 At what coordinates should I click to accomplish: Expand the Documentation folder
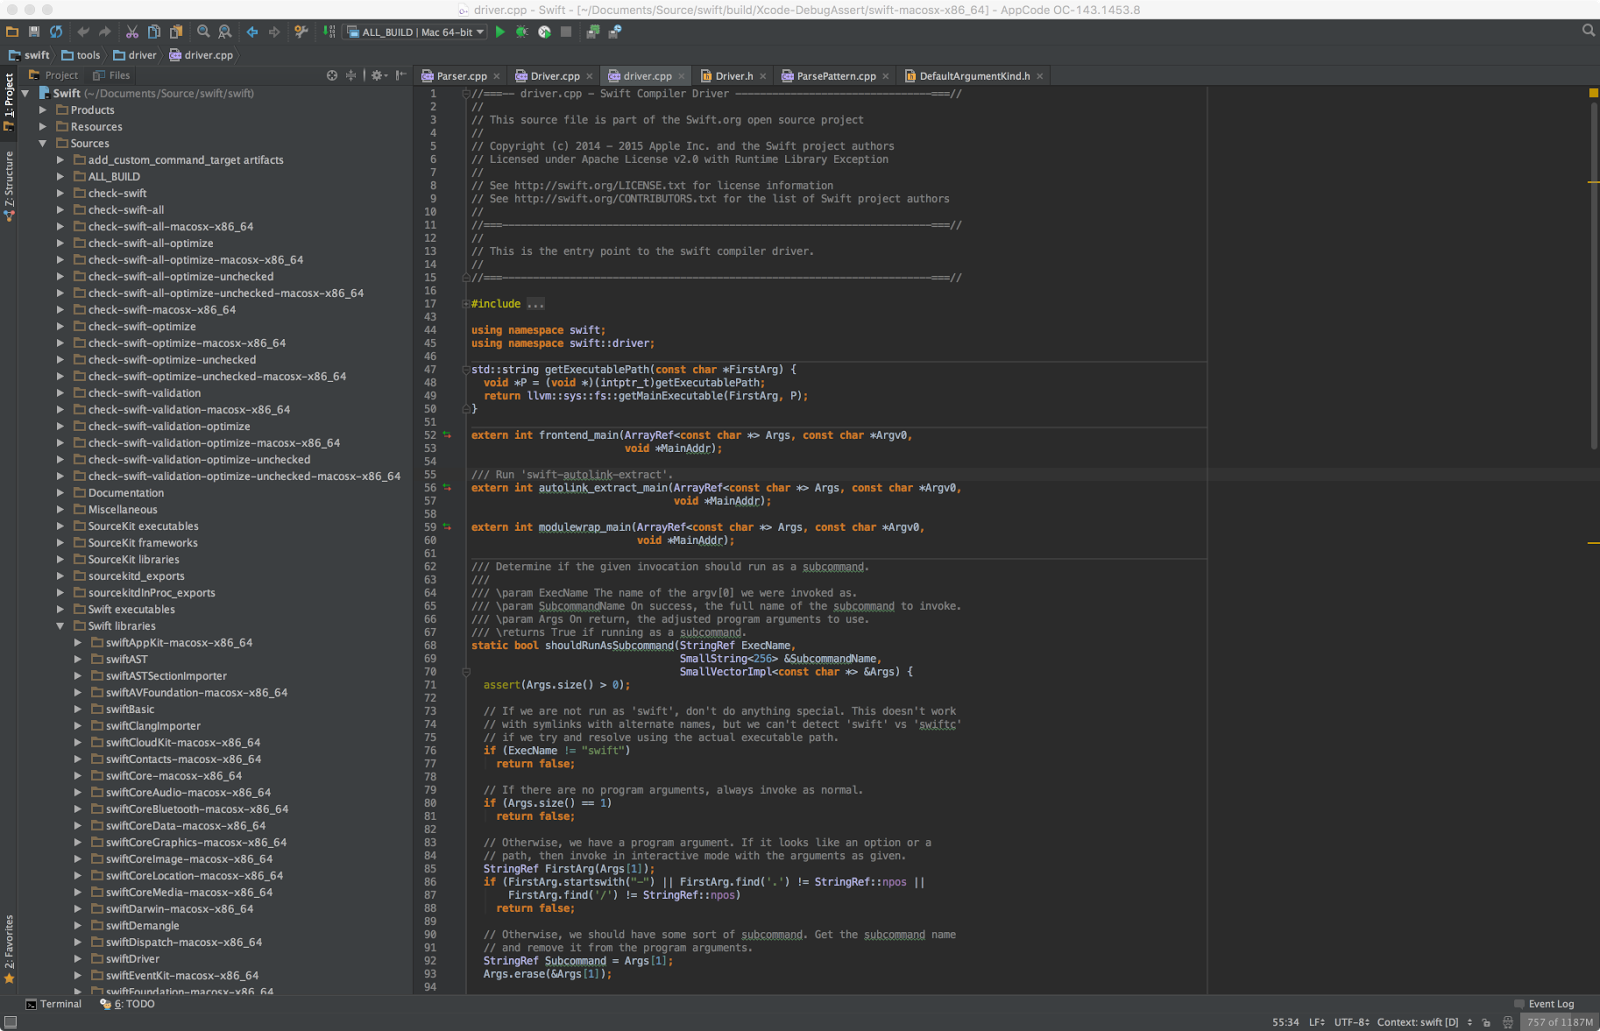tap(60, 493)
